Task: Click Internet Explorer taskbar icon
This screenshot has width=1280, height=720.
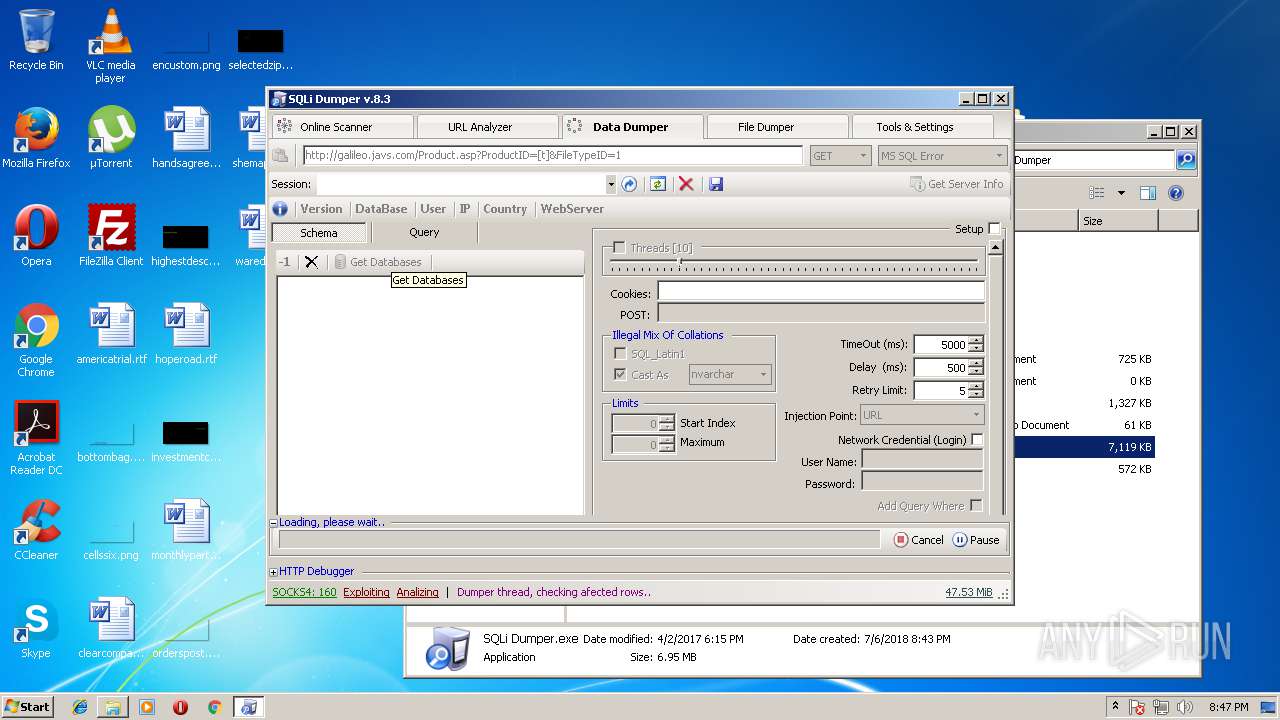Action: [80, 707]
